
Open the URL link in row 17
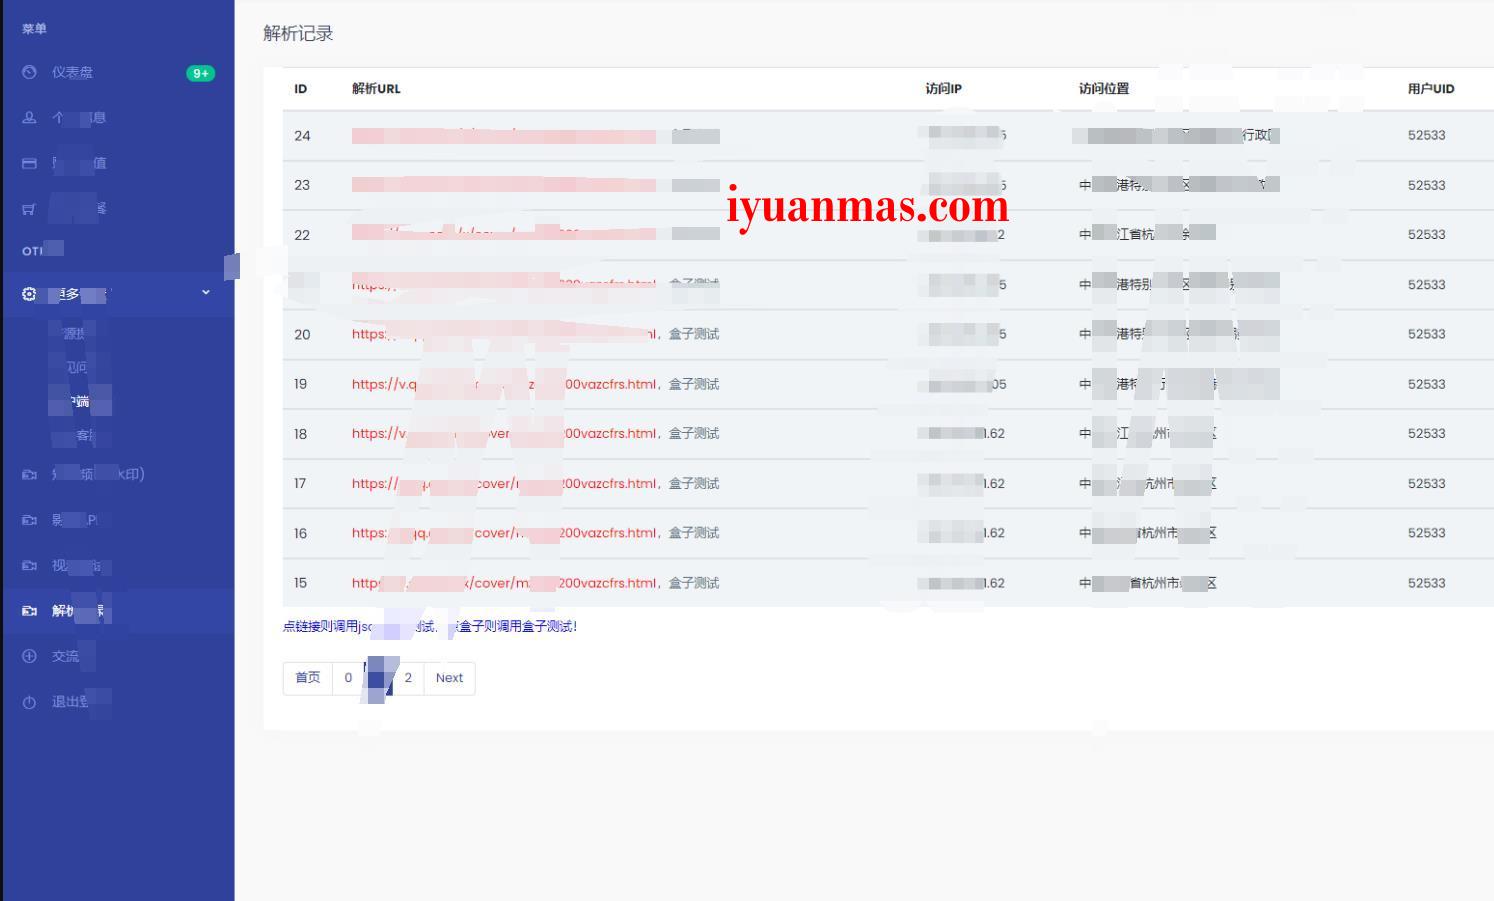coord(504,483)
